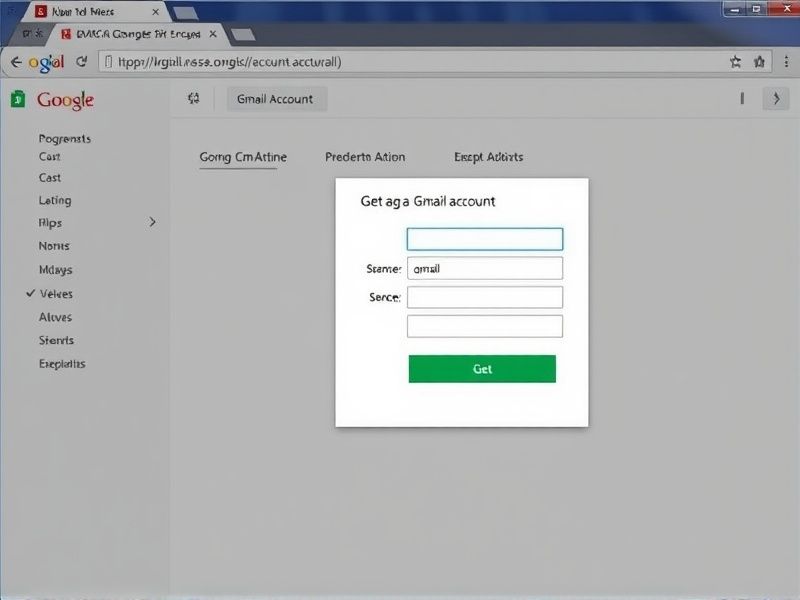Click the green icon beside Google logo
Screen dimensions: 800x600
(18, 99)
